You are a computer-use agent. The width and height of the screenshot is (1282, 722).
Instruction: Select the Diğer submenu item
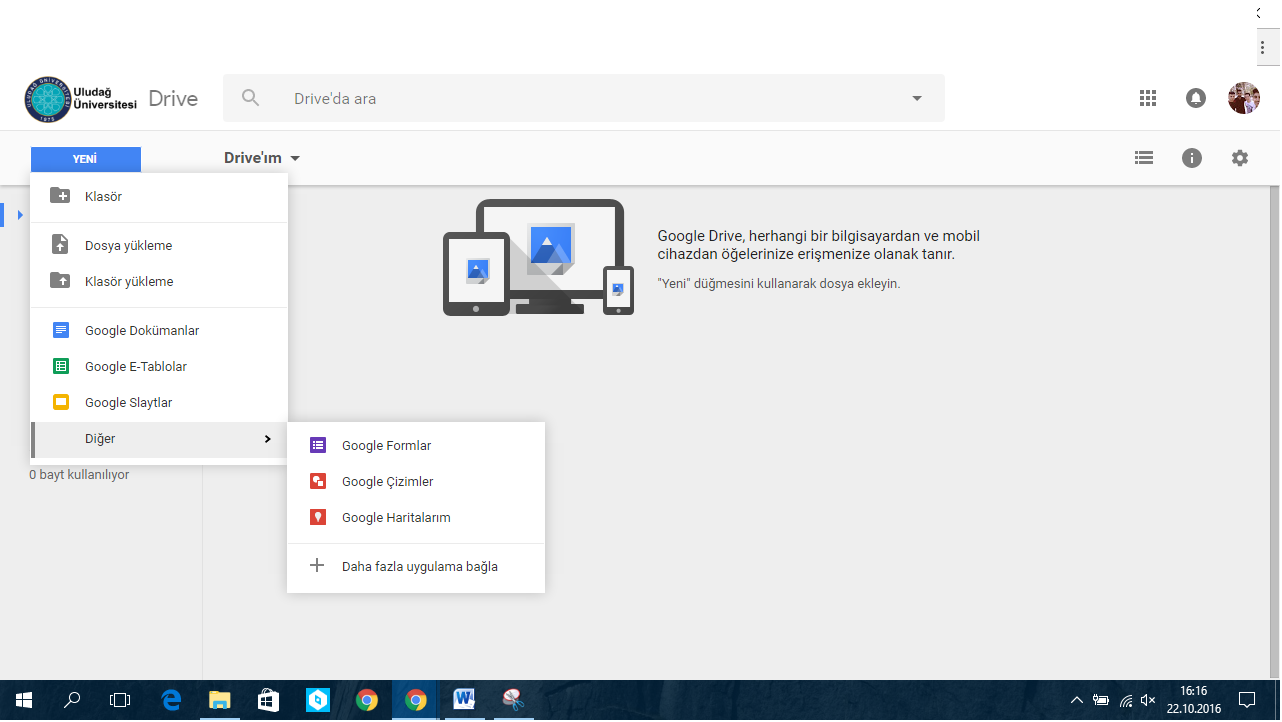pos(159,439)
